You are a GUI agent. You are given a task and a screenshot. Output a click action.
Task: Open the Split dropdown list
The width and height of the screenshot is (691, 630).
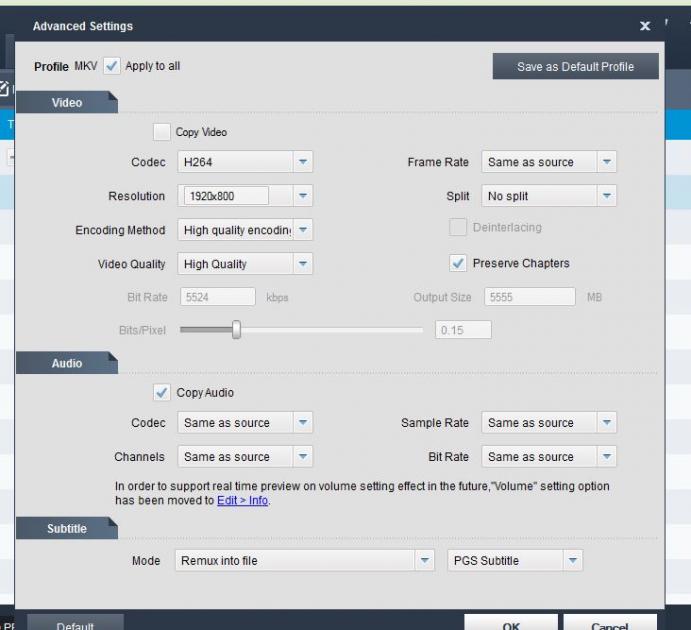tap(606, 196)
